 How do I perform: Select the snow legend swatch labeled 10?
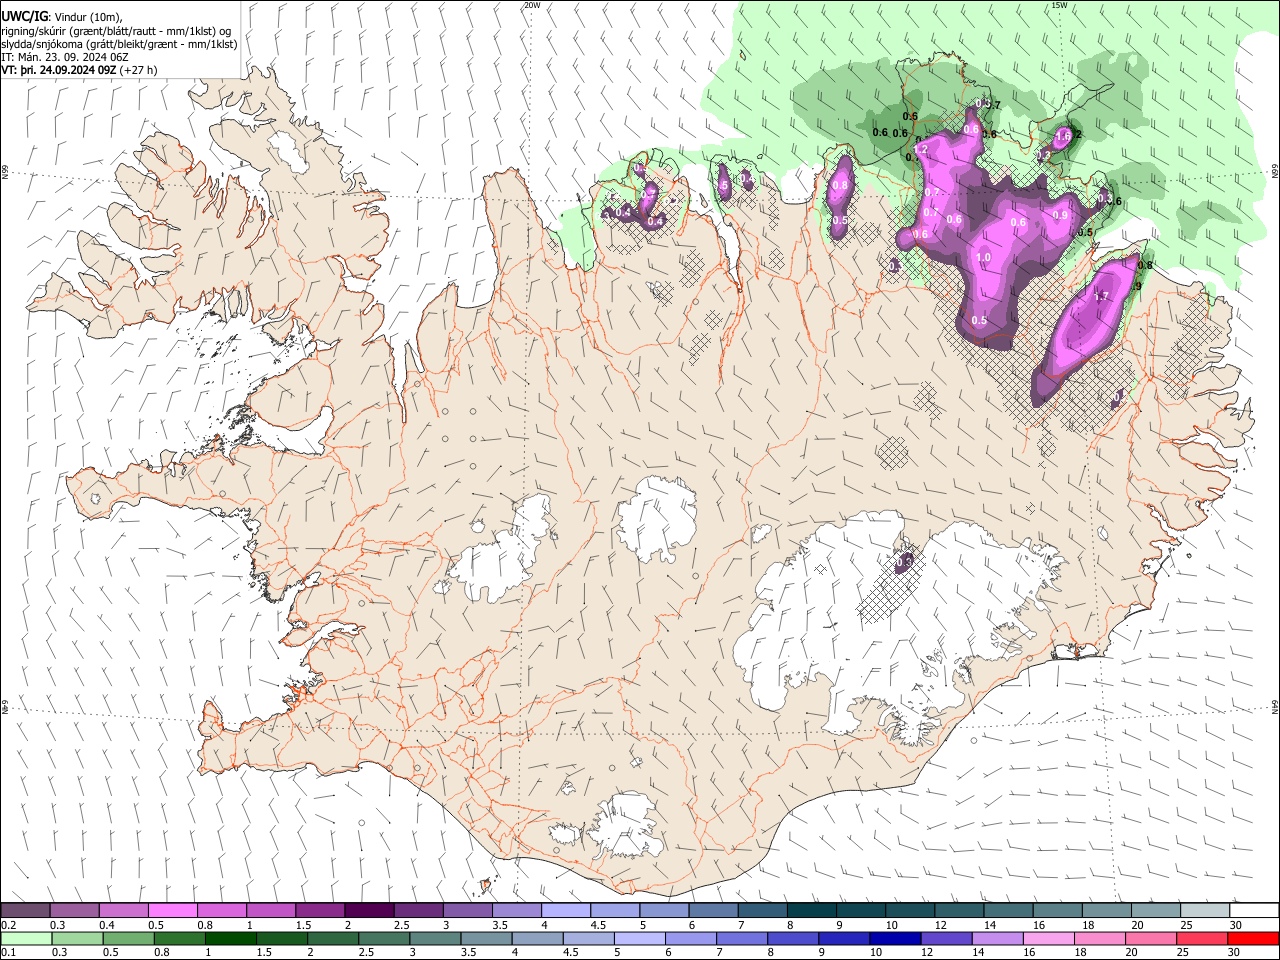pyautogui.click(x=910, y=911)
